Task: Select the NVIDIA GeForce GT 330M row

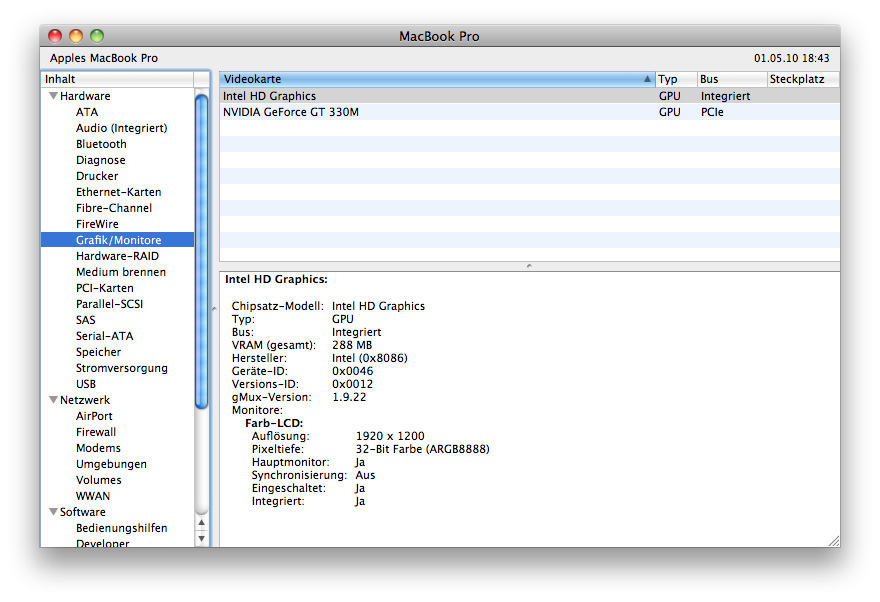Action: click(x=529, y=112)
